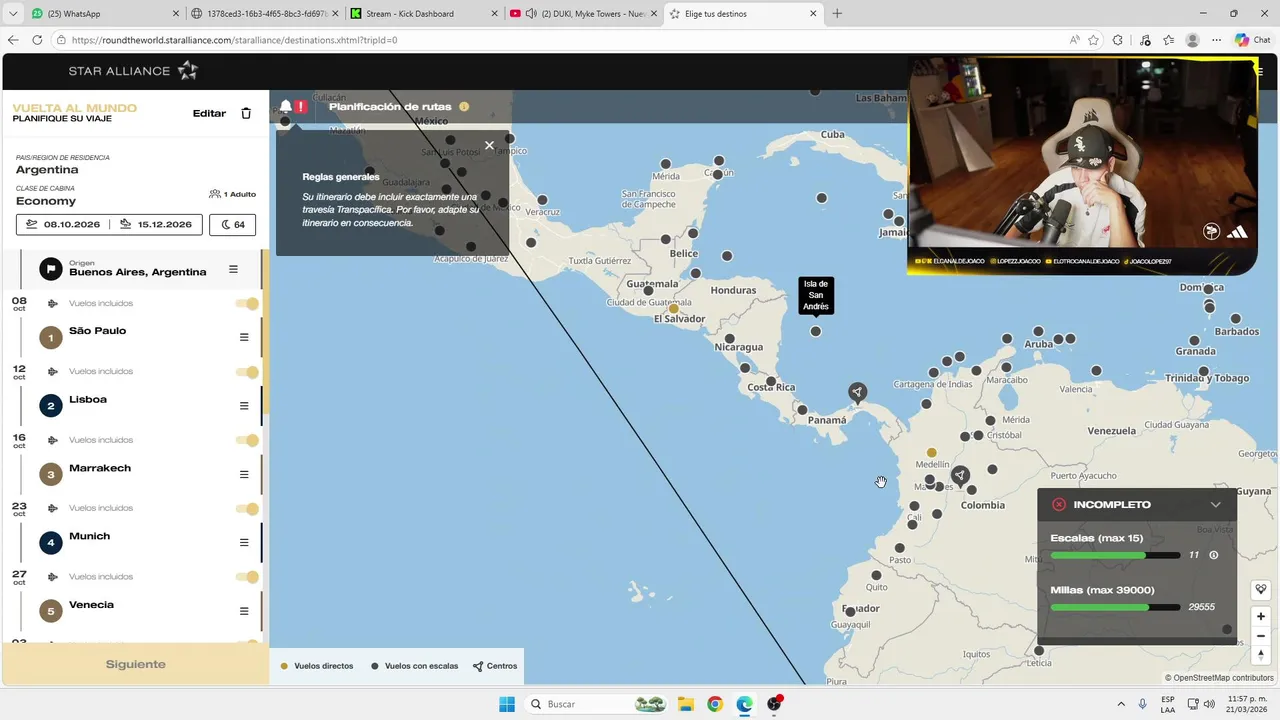The image size is (1280, 720).
Task: Select the stop number 2 badge Lisboa
Action: [51, 405]
